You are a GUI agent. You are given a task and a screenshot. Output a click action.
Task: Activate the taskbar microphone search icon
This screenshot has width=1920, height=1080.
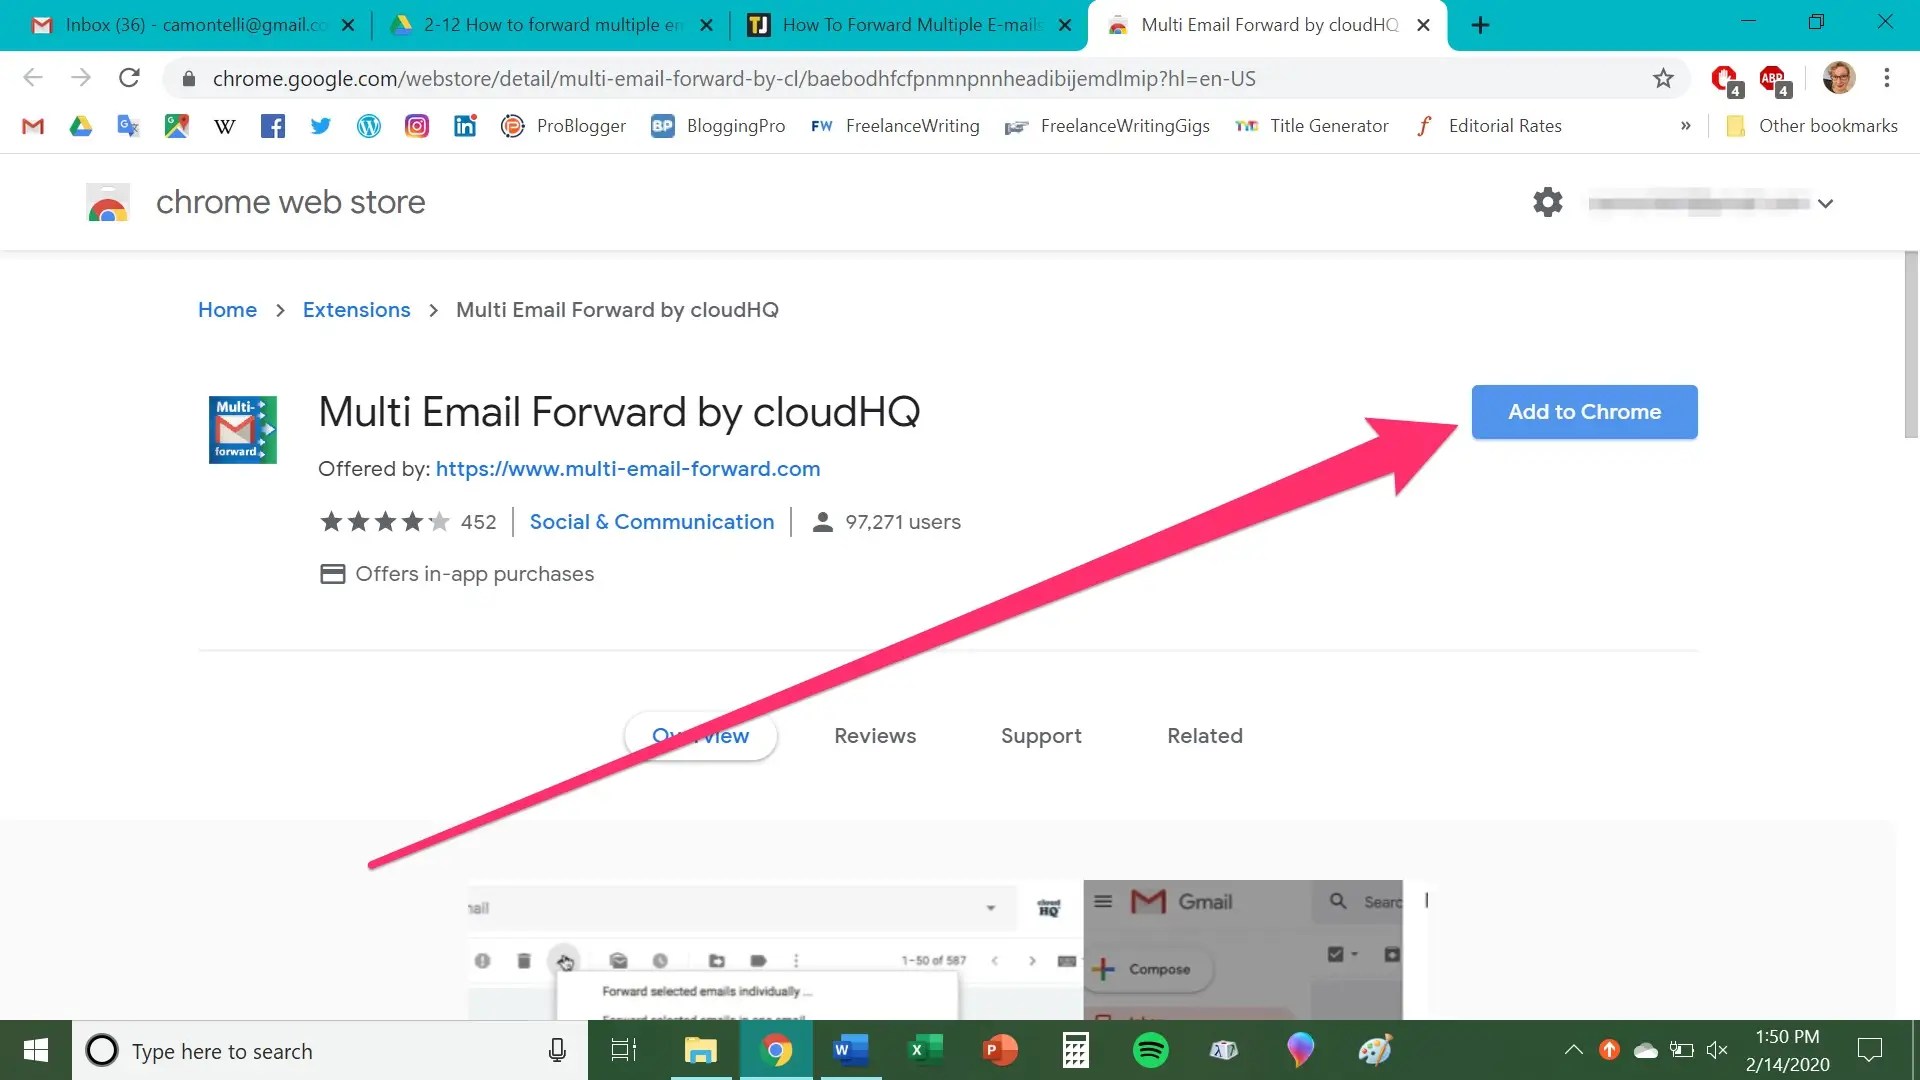[x=557, y=1051]
